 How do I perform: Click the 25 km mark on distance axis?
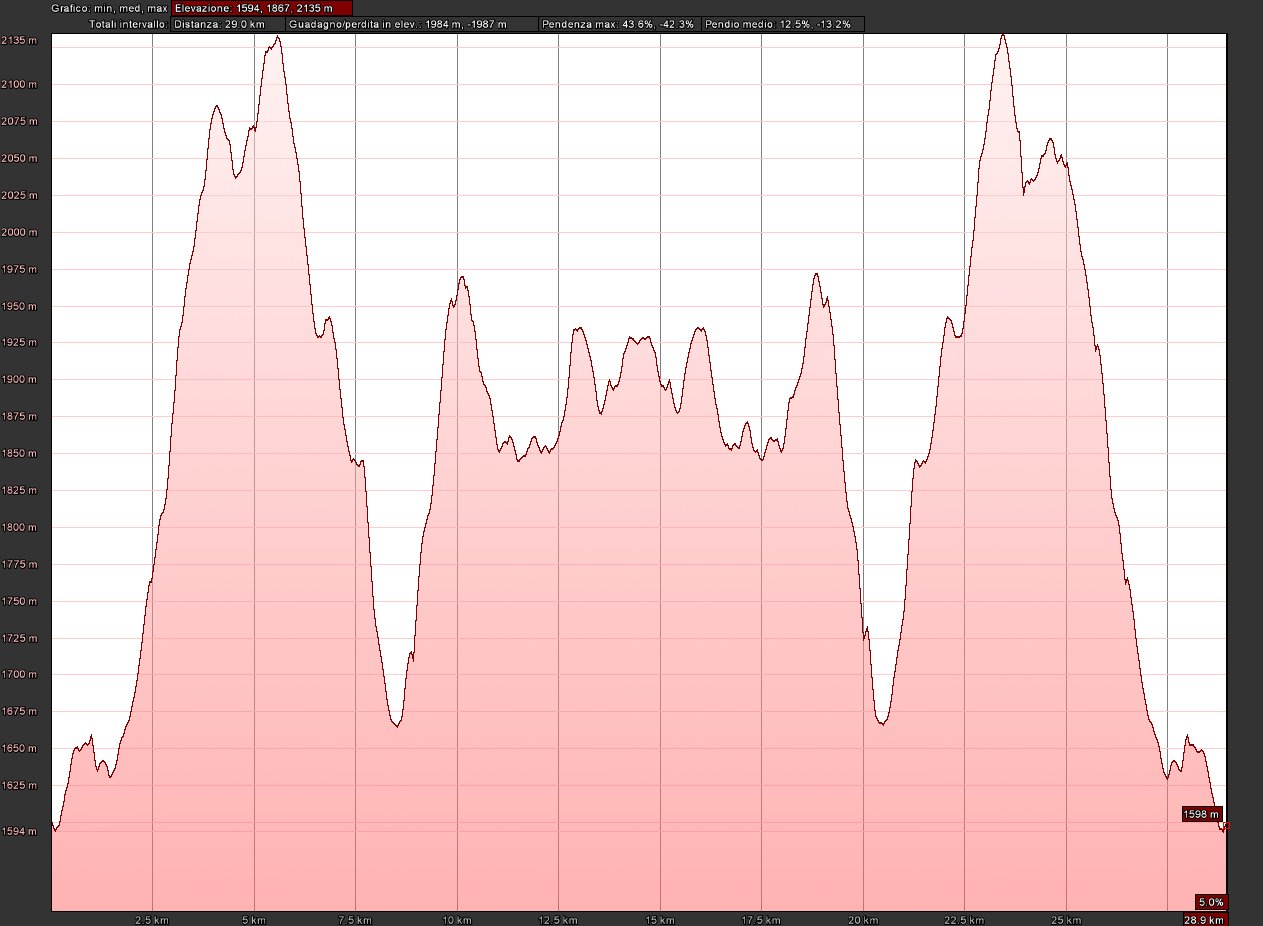pyautogui.click(x=1066, y=918)
